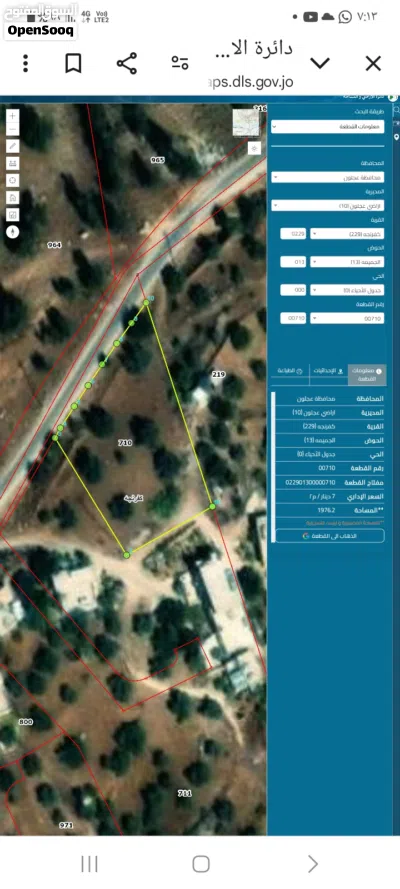
Task: Select the pencil draw tool
Action: pos(12,146)
